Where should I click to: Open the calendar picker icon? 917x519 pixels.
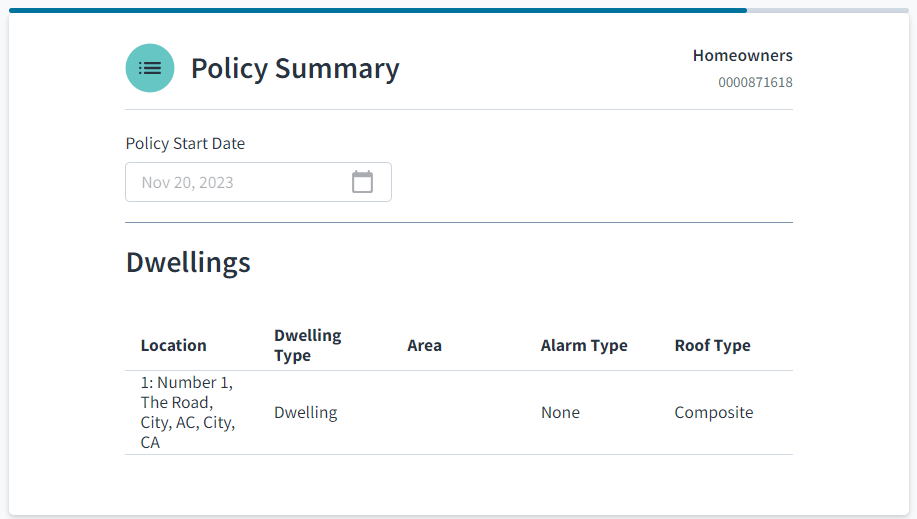click(362, 181)
